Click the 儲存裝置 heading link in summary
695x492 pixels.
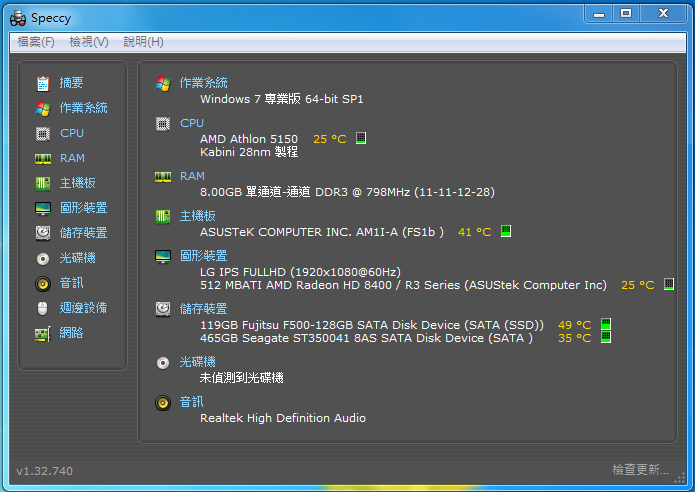point(203,309)
